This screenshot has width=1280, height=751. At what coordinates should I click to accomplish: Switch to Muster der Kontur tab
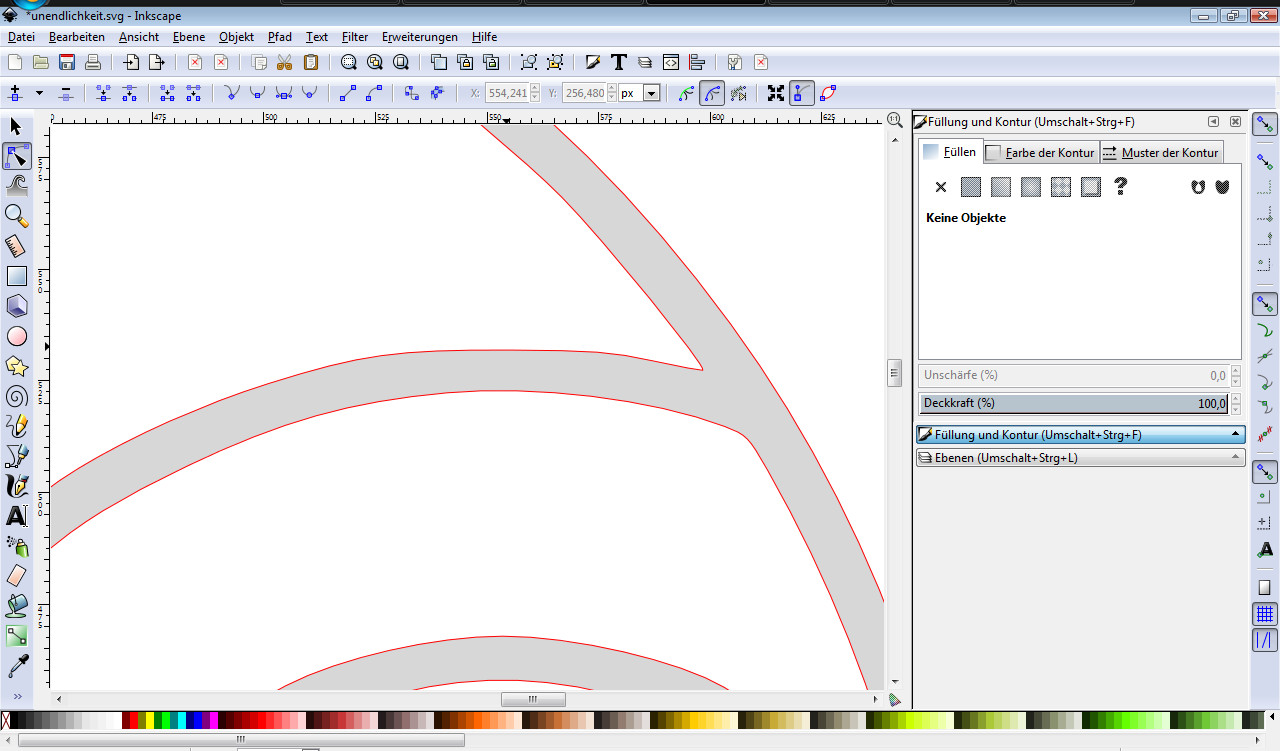1161,153
